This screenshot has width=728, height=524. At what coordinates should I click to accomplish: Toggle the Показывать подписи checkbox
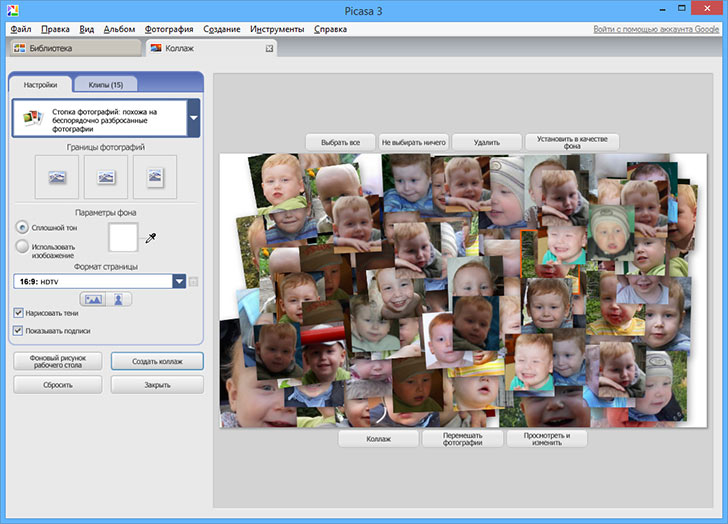tap(18, 330)
